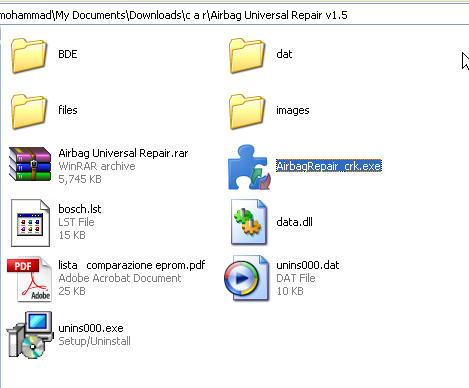
Task: Click the LST File type label
Action: click(76, 222)
